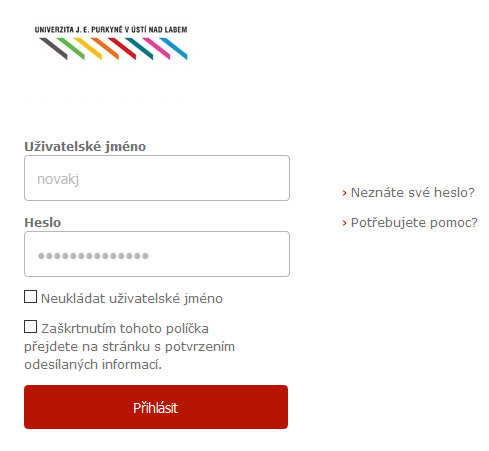Click the yellow stripe in the logo
Image resolution: width=489 pixels, height=451 pixels.
coord(88,48)
